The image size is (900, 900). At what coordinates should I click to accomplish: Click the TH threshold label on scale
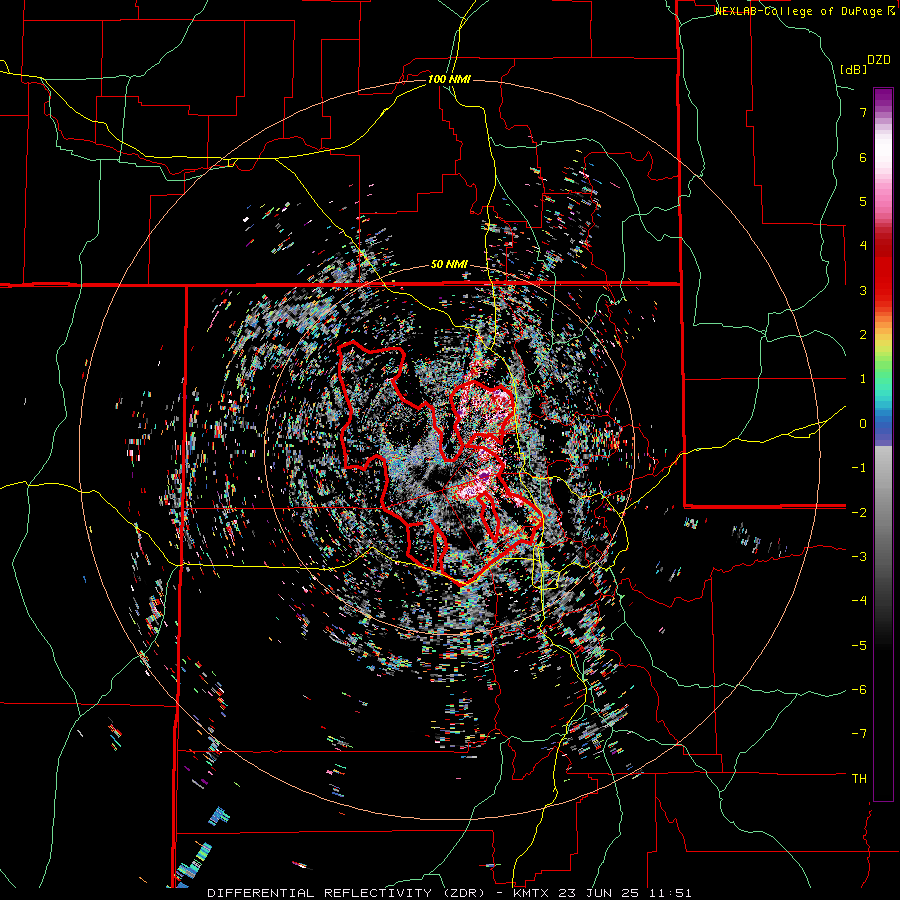tap(859, 779)
